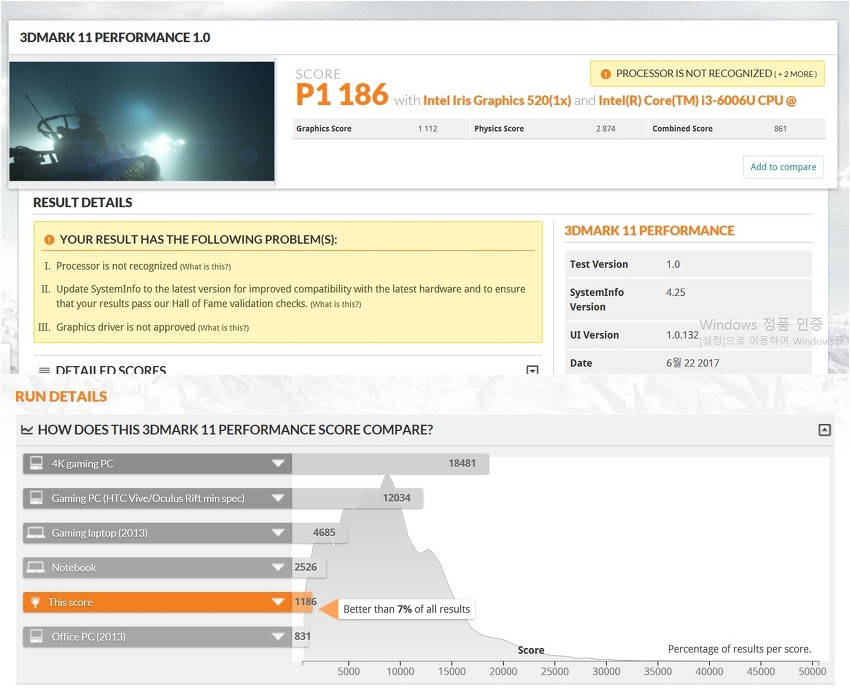850x693 pixels.
Task: Expand the This score dropdown arrow
Action: (x=278, y=602)
